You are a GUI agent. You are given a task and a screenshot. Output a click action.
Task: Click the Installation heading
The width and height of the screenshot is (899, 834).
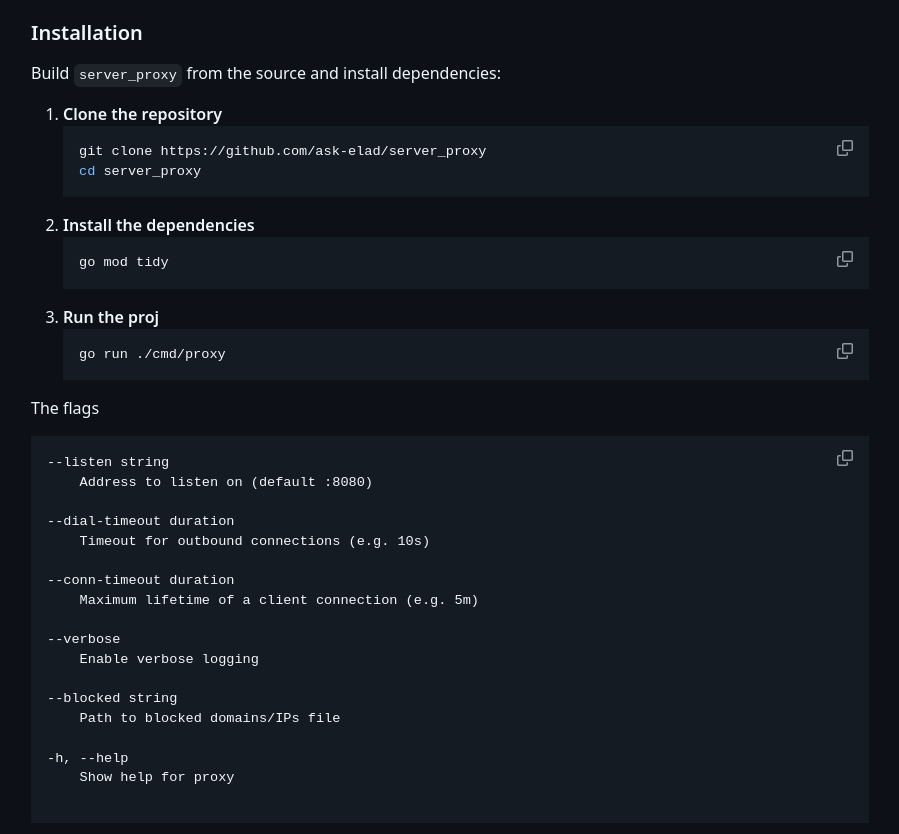click(x=87, y=33)
